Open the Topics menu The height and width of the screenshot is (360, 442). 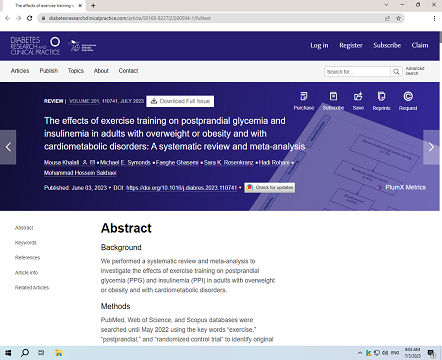pos(76,71)
